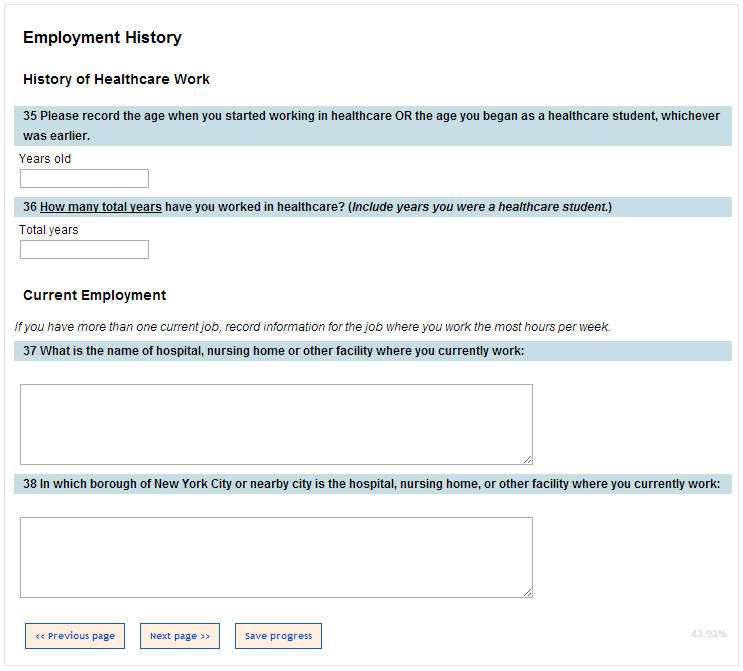The width and height of the screenshot is (743, 671).
Task: Grab the facility name text area resize handle
Action: (527, 459)
